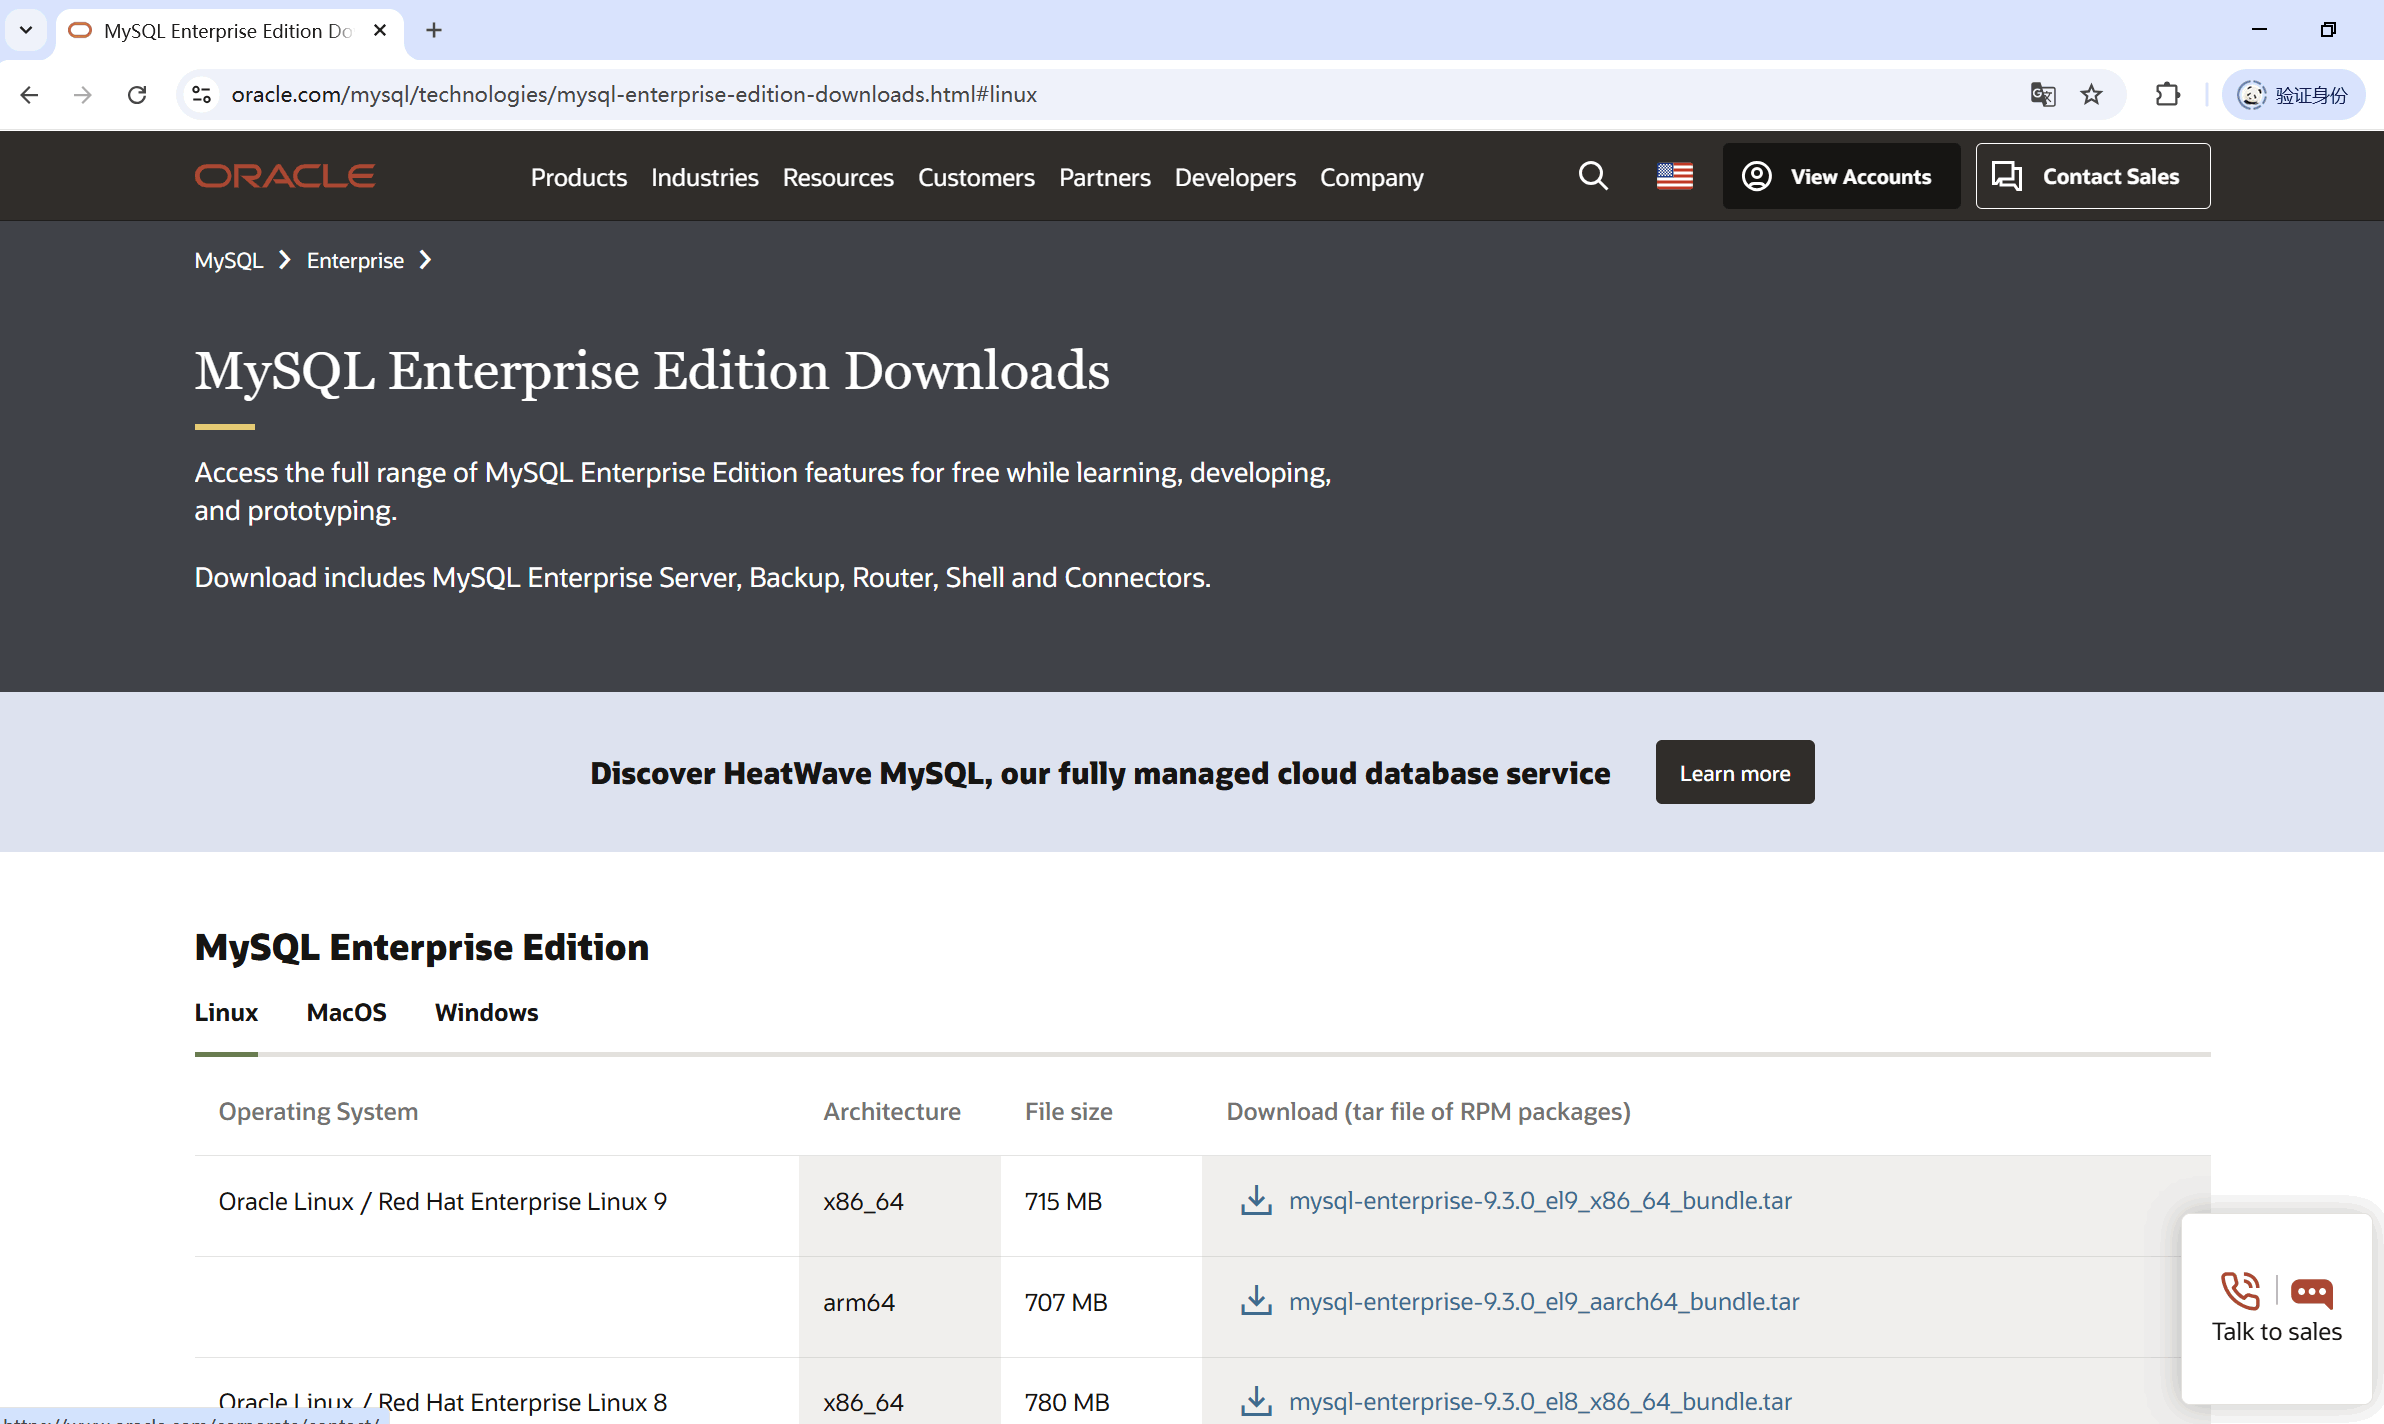The height and width of the screenshot is (1424, 2384).
Task: Switch to the MacOS tab
Action: click(x=346, y=1012)
